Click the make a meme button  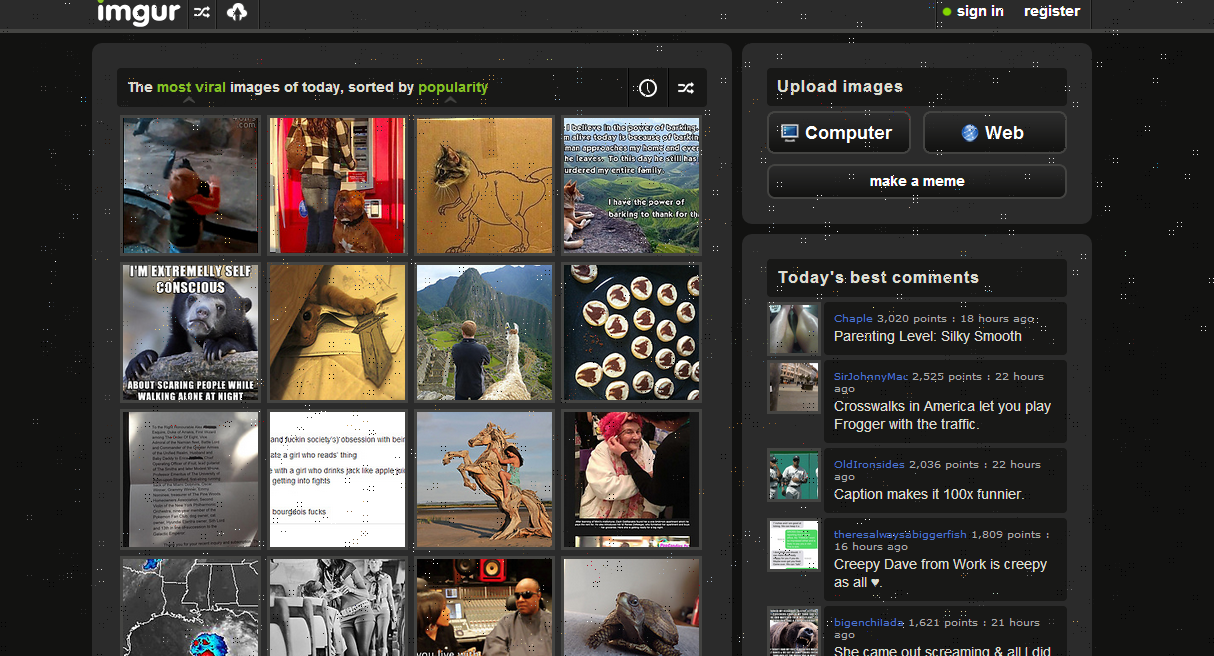coord(917,181)
